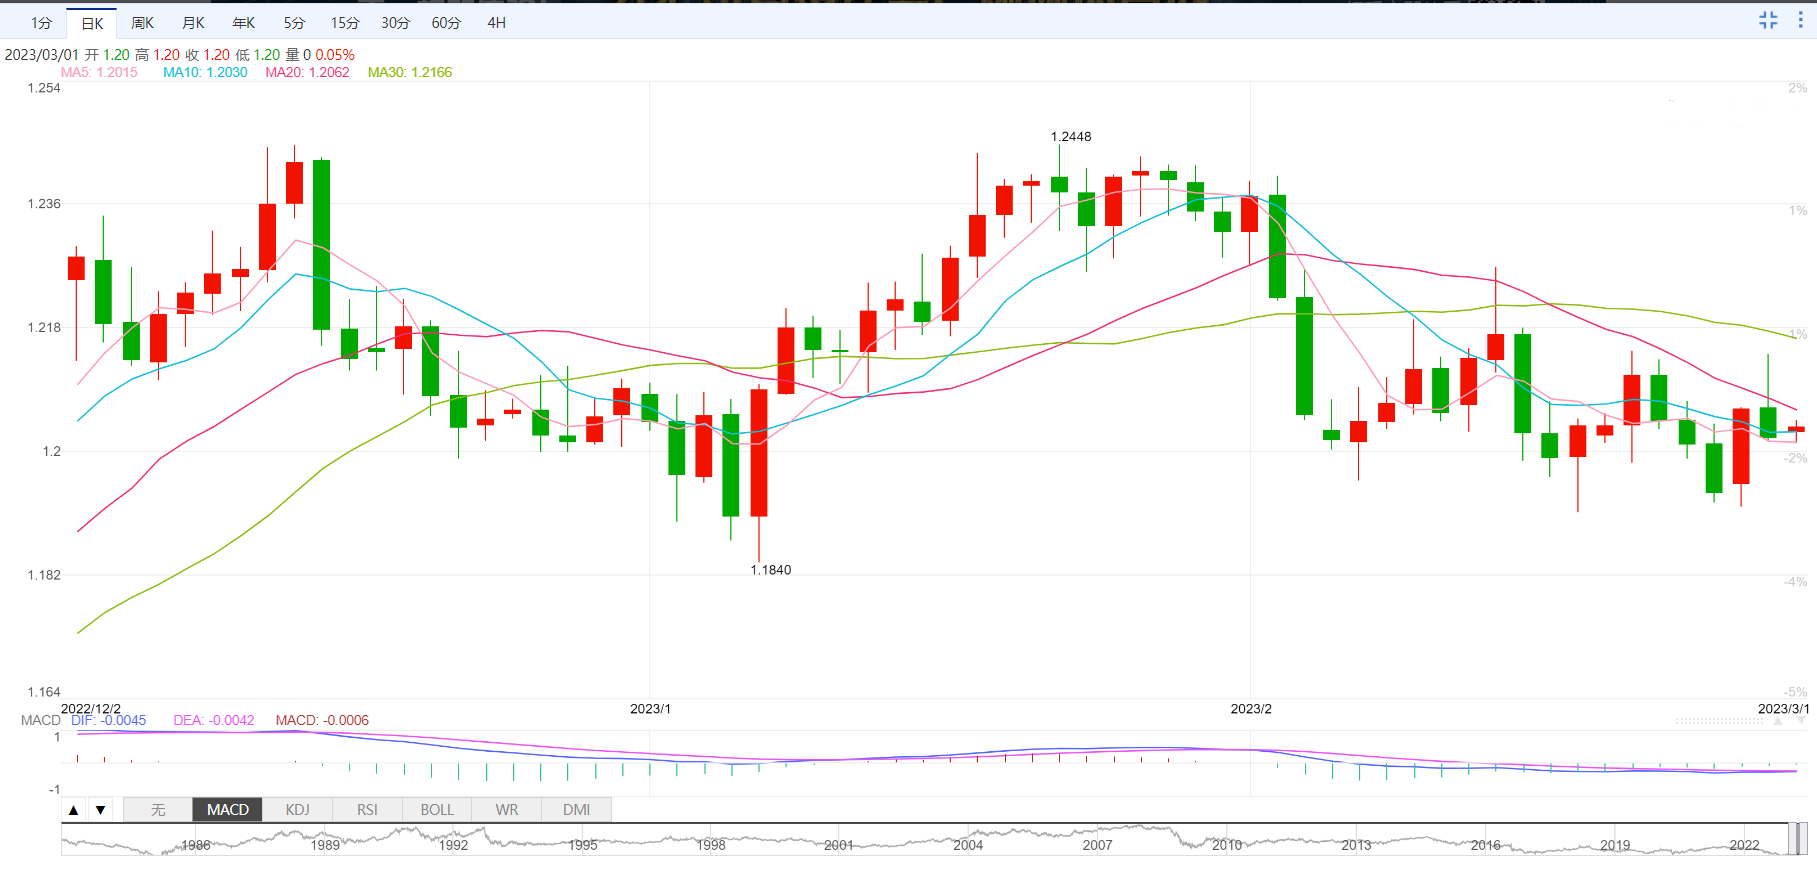
Task: Click the 1.1840 low price annotation
Action: (771, 570)
